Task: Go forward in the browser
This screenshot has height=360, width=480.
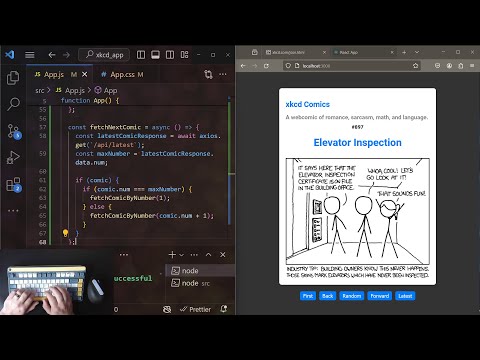Action: [255, 66]
